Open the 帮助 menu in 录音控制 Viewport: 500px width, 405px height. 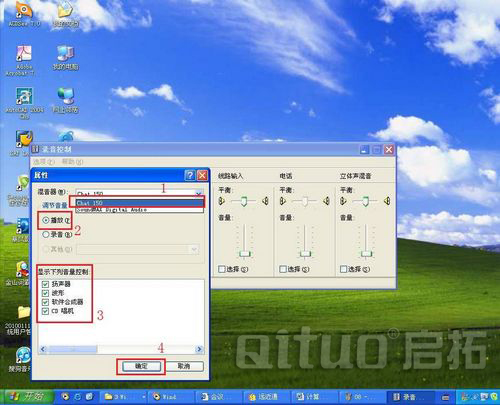(72, 162)
